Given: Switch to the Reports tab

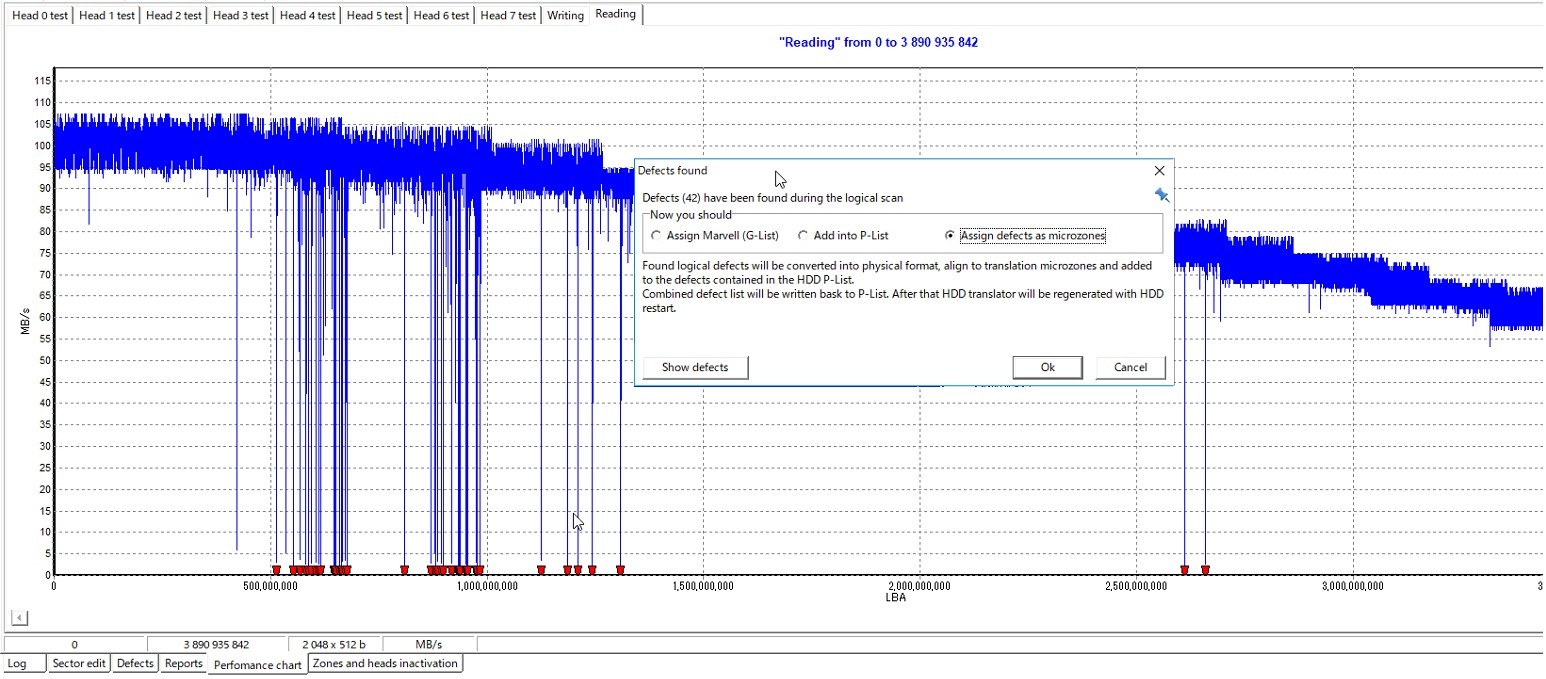Looking at the screenshot, I should pos(183,664).
